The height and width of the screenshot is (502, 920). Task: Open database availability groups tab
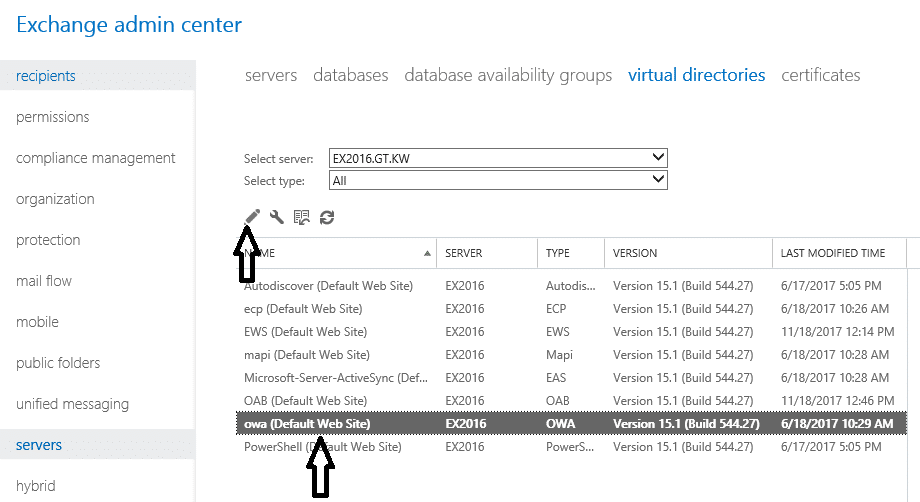click(x=508, y=75)
